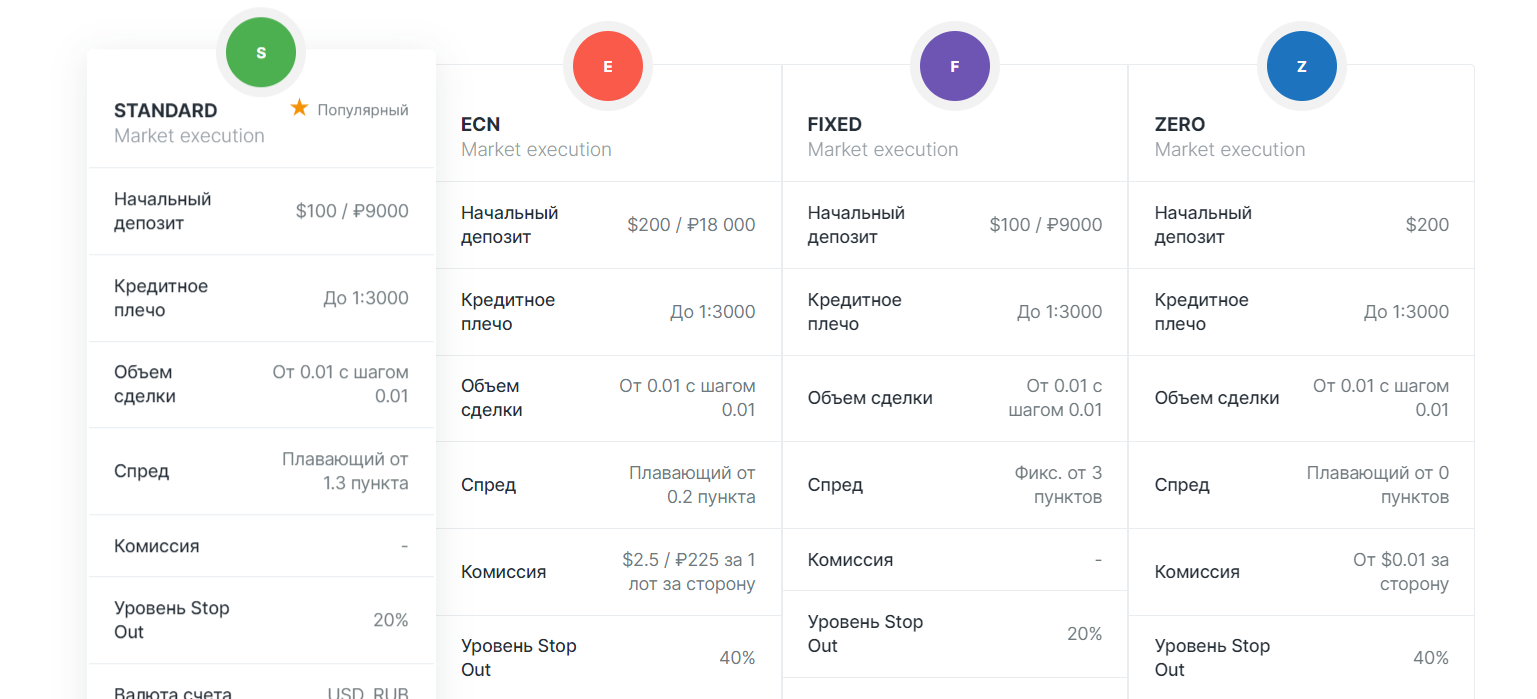Click the Standard Уровень Stop Out row
The width and height of the screenshot is (1537, 699).
pyautogui.click(x=261, y=620)
